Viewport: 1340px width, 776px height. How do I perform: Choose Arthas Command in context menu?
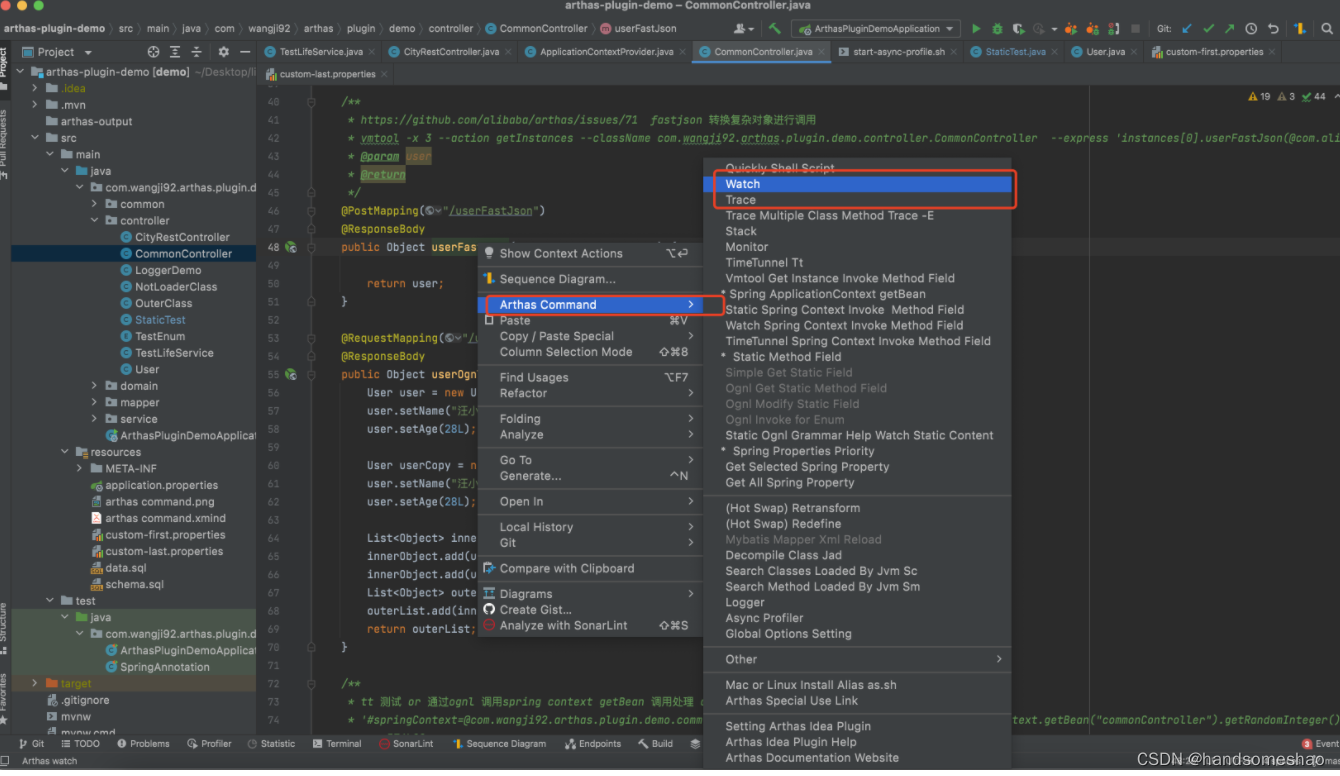590,305
